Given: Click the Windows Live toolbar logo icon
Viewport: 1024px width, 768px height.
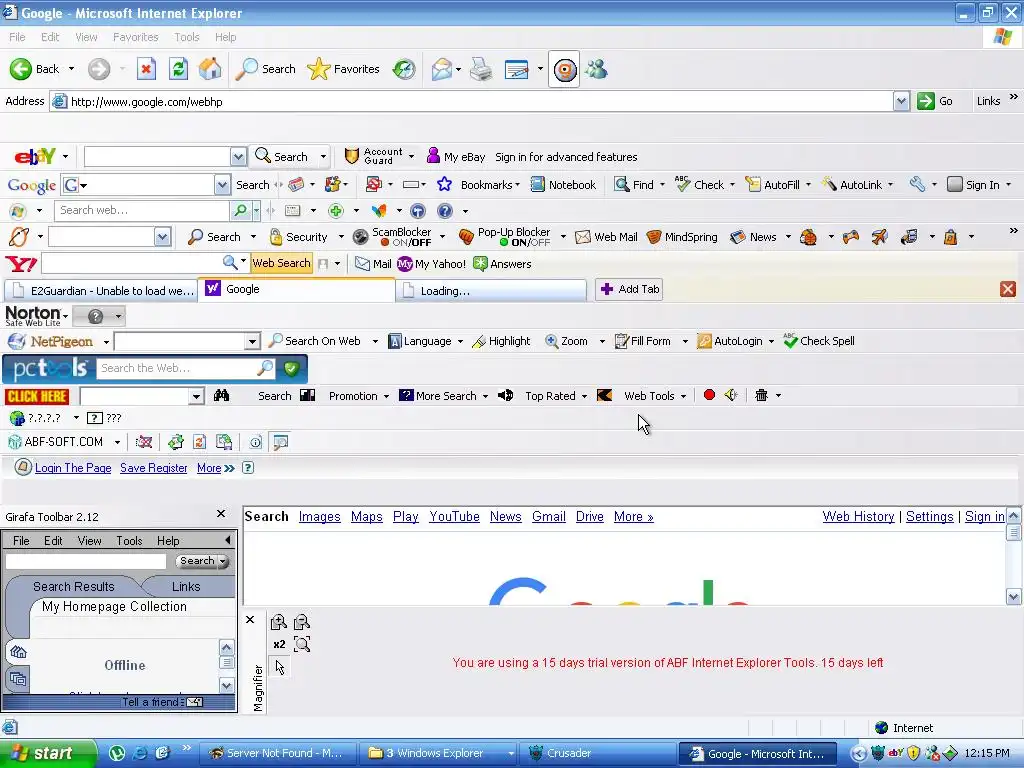Looking at the screenshot, I should click(18, 211).
